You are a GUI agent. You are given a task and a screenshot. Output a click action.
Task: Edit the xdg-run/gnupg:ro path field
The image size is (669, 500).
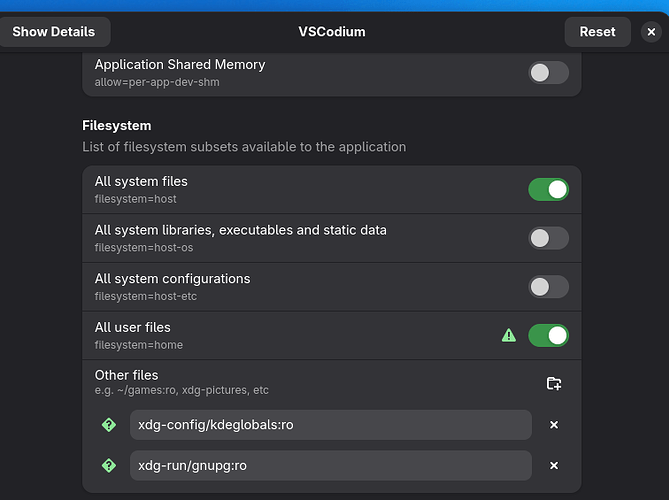331,465
